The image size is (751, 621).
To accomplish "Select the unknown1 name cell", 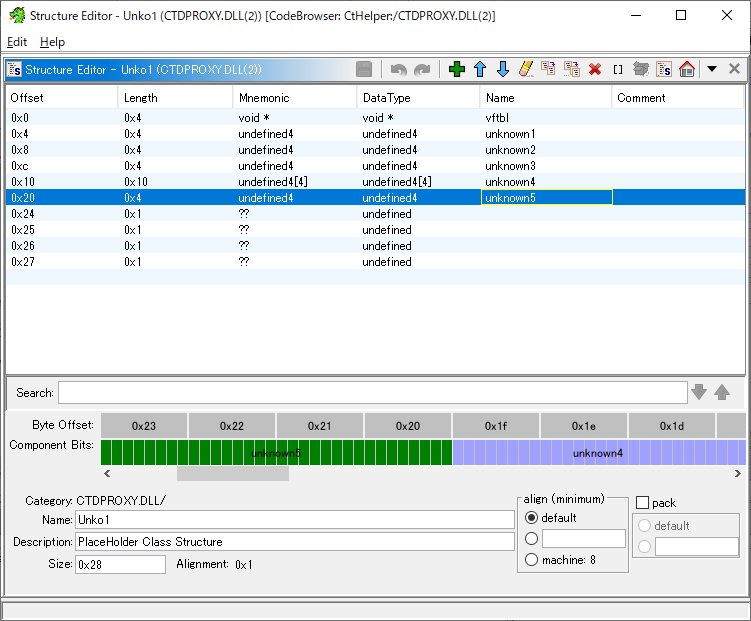I will click(546, 134).
